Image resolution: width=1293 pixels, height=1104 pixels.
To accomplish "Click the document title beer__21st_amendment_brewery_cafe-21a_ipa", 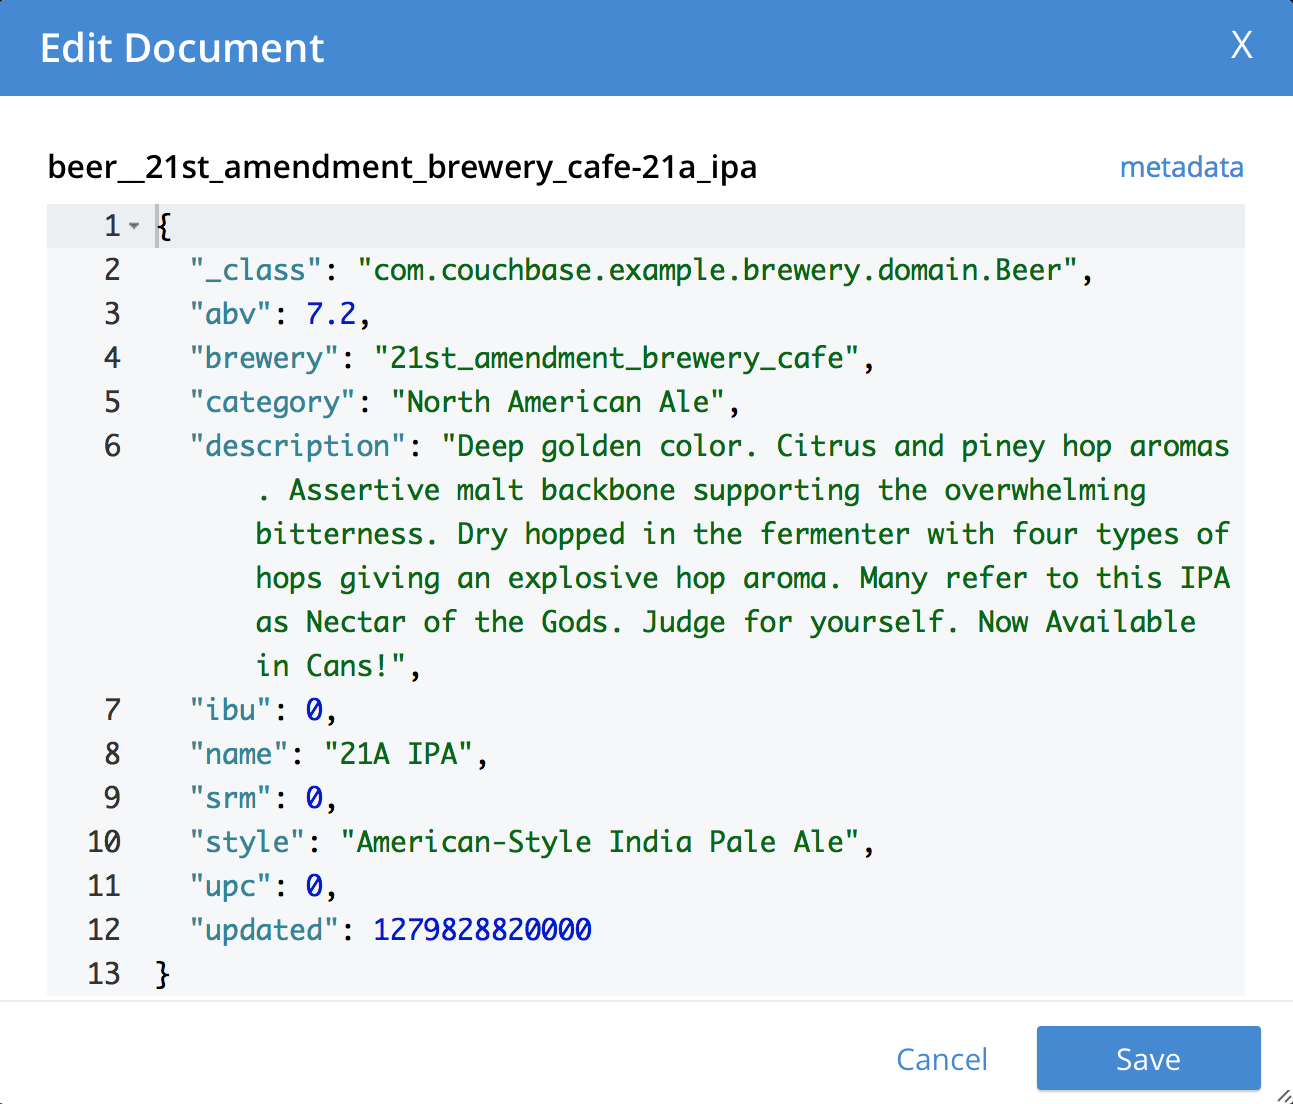I will (402, 167).
